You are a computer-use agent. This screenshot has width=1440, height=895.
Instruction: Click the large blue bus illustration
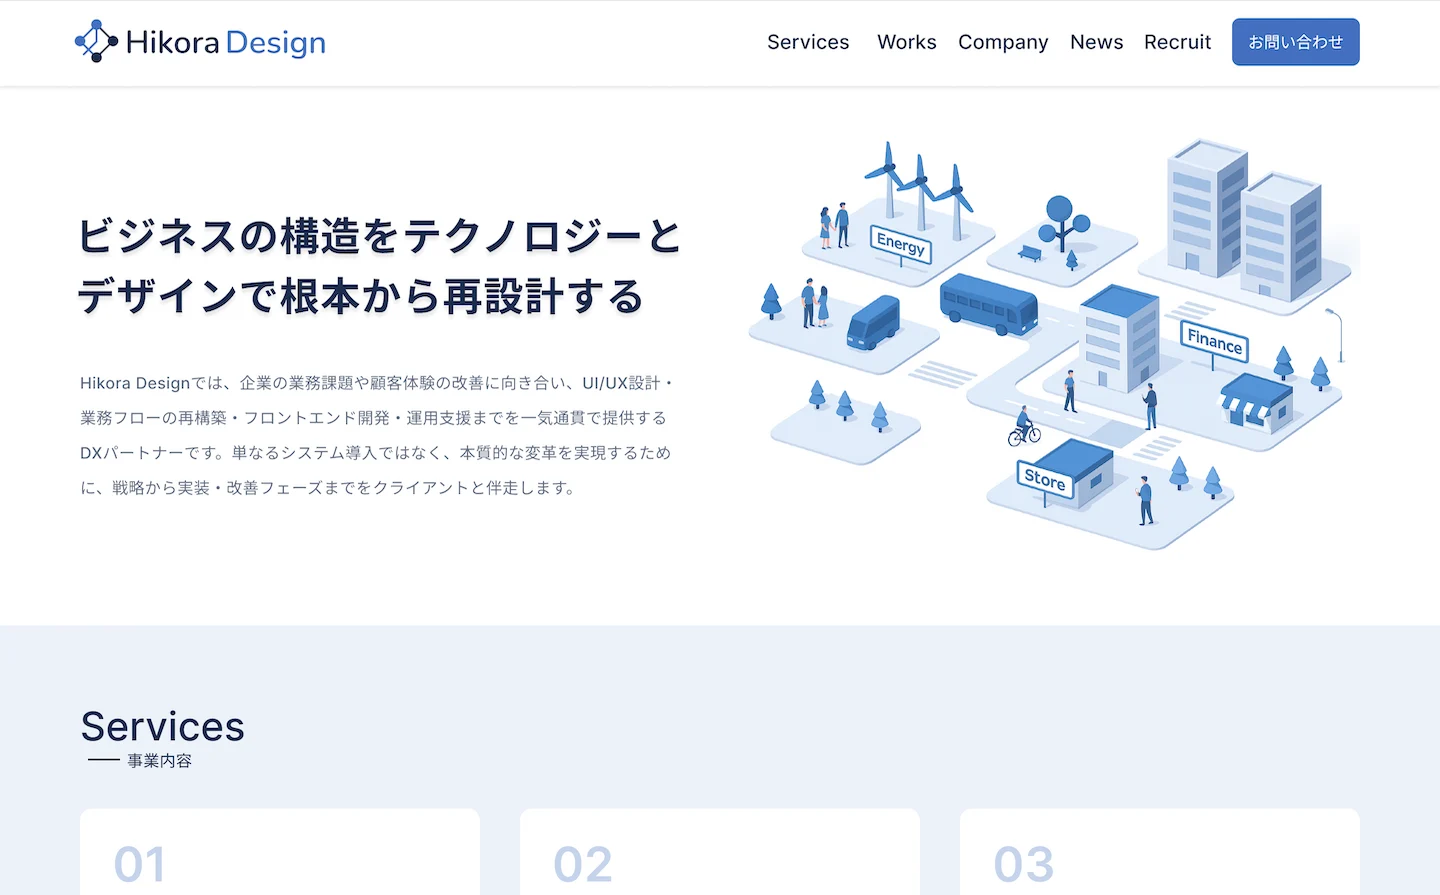click(988, 304)
